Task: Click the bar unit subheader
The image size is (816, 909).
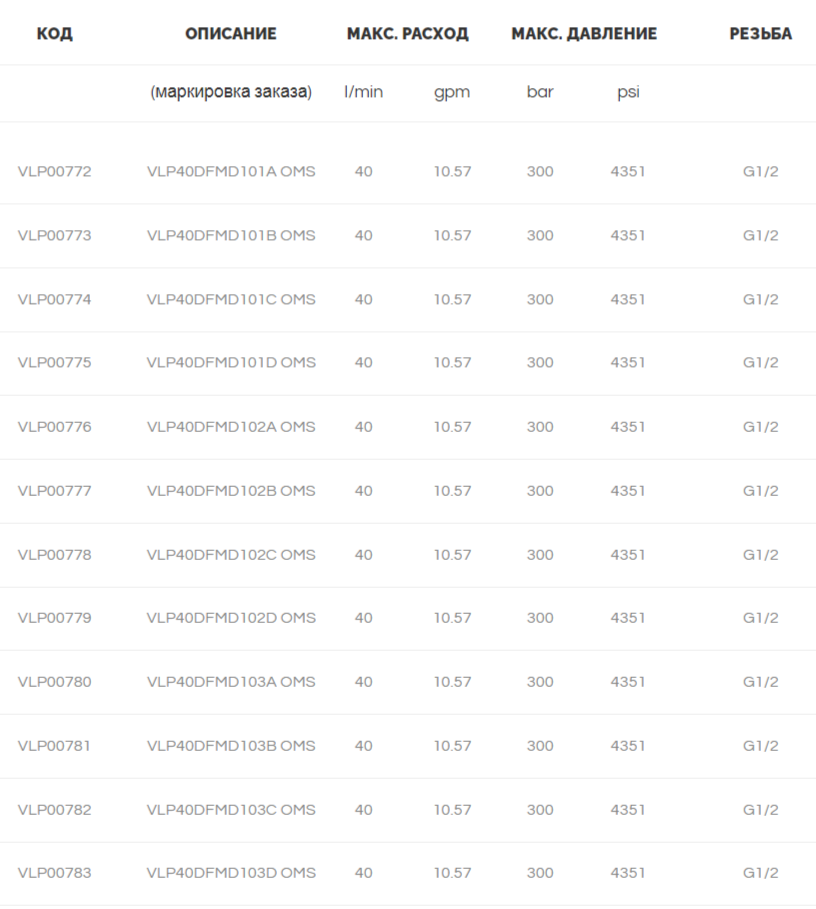Action: (540, 92)
